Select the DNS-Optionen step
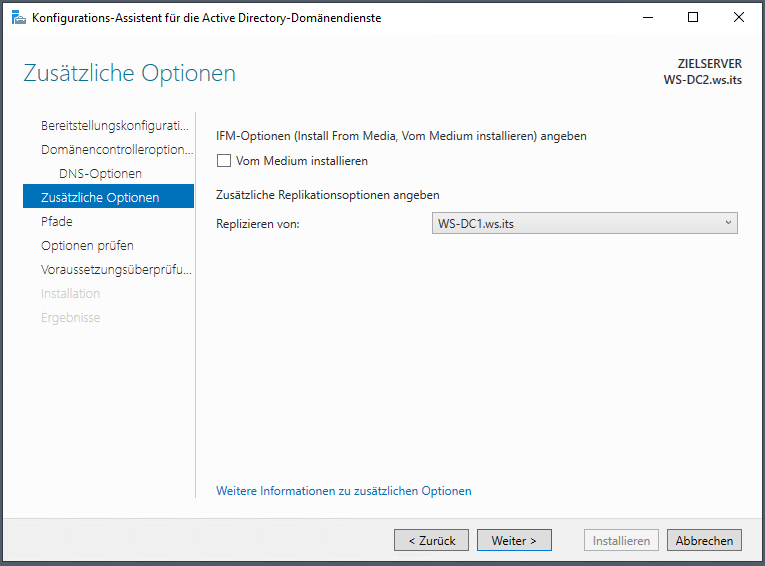This screenshot has width=765, height=566. click(x=100, y=173)
